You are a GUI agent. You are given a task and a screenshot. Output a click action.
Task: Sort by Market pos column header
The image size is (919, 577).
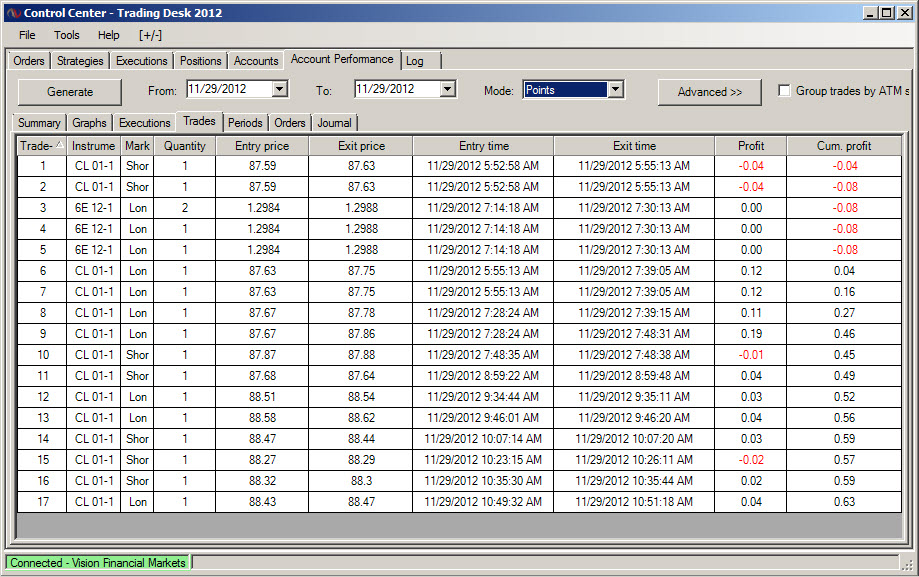[137, 146]
